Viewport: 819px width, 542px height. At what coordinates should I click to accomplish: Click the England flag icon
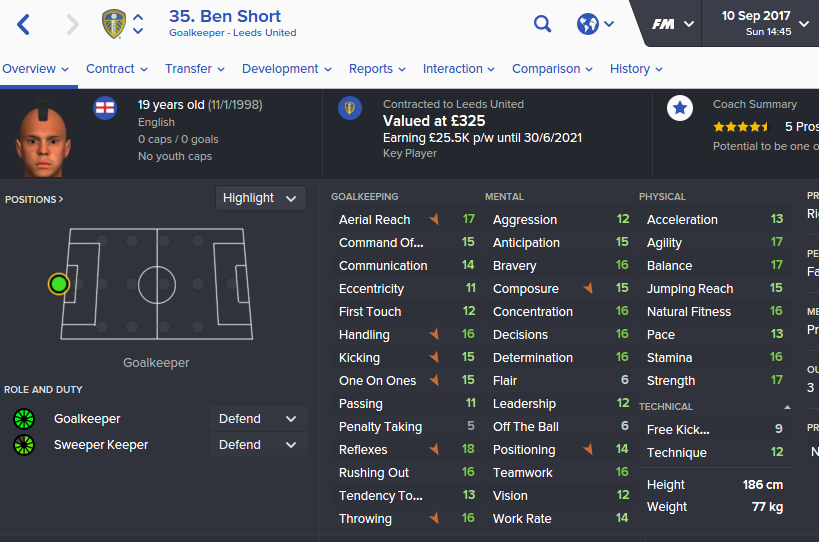tap(104, 108)
